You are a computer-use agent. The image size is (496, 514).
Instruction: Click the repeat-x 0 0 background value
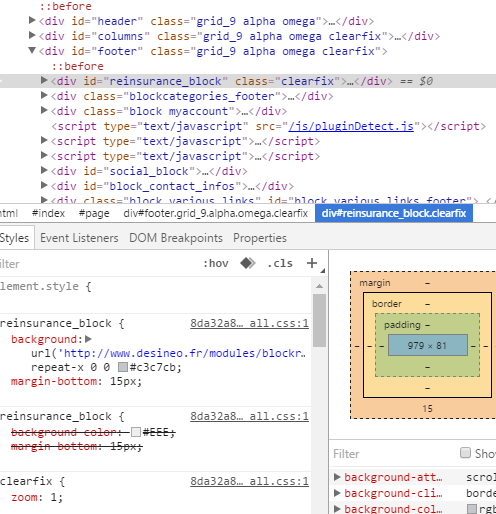tap(70, 367)
